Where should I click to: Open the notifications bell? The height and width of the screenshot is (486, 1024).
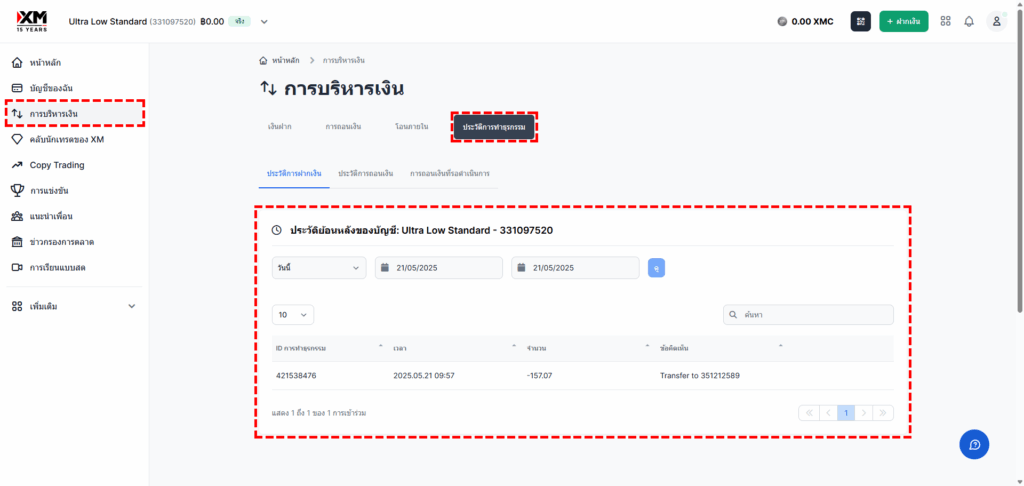pyautogui.click(x=969, y=21)
